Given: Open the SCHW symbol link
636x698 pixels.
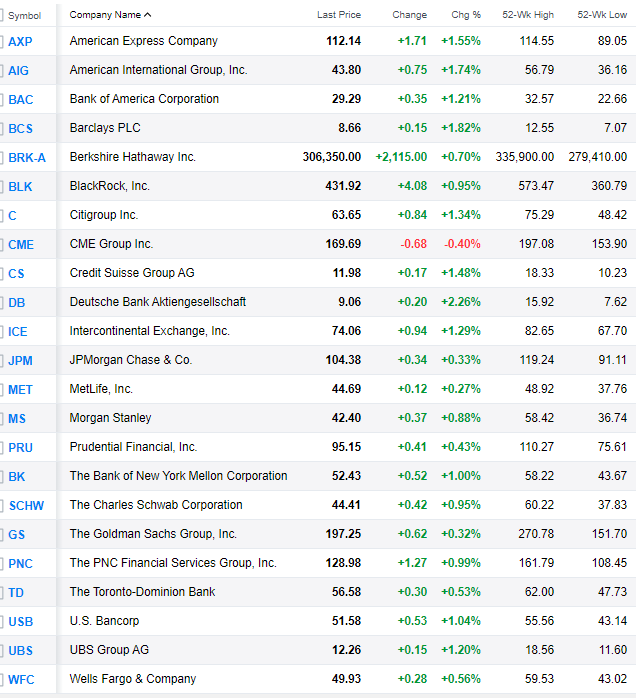Looking at the screenshot, I should [26, 506].
